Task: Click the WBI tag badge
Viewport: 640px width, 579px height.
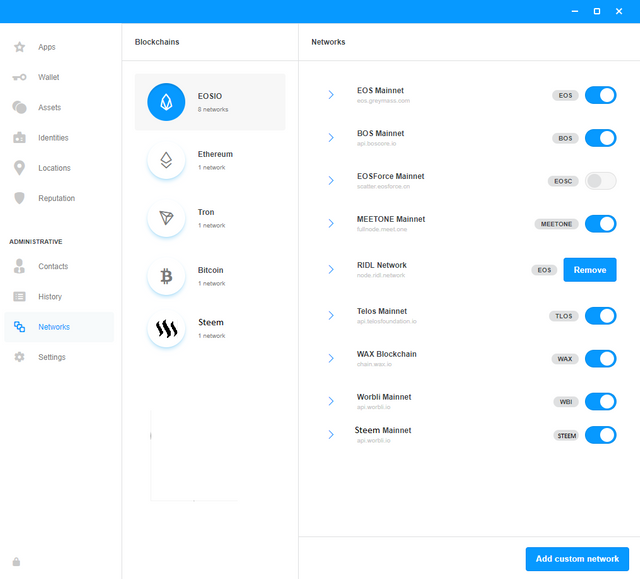Action: (x=566, y=402)
